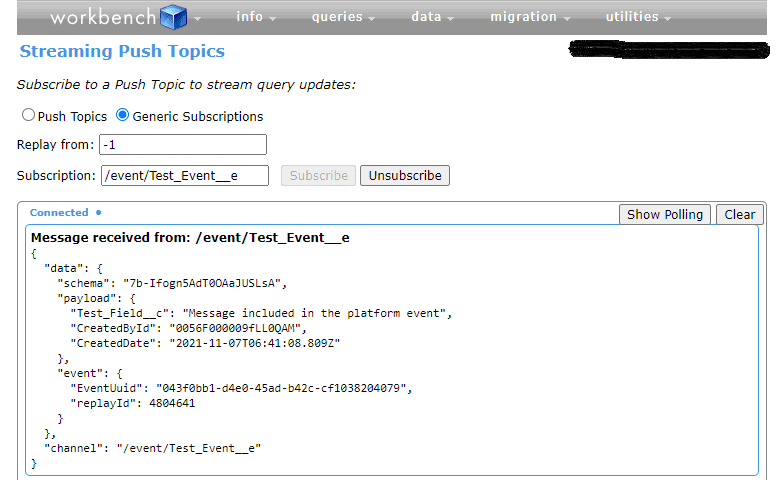This screenshot has width=779, height=480.
Task: Click the replayId 4804641 value
Action: coord(172,403)
